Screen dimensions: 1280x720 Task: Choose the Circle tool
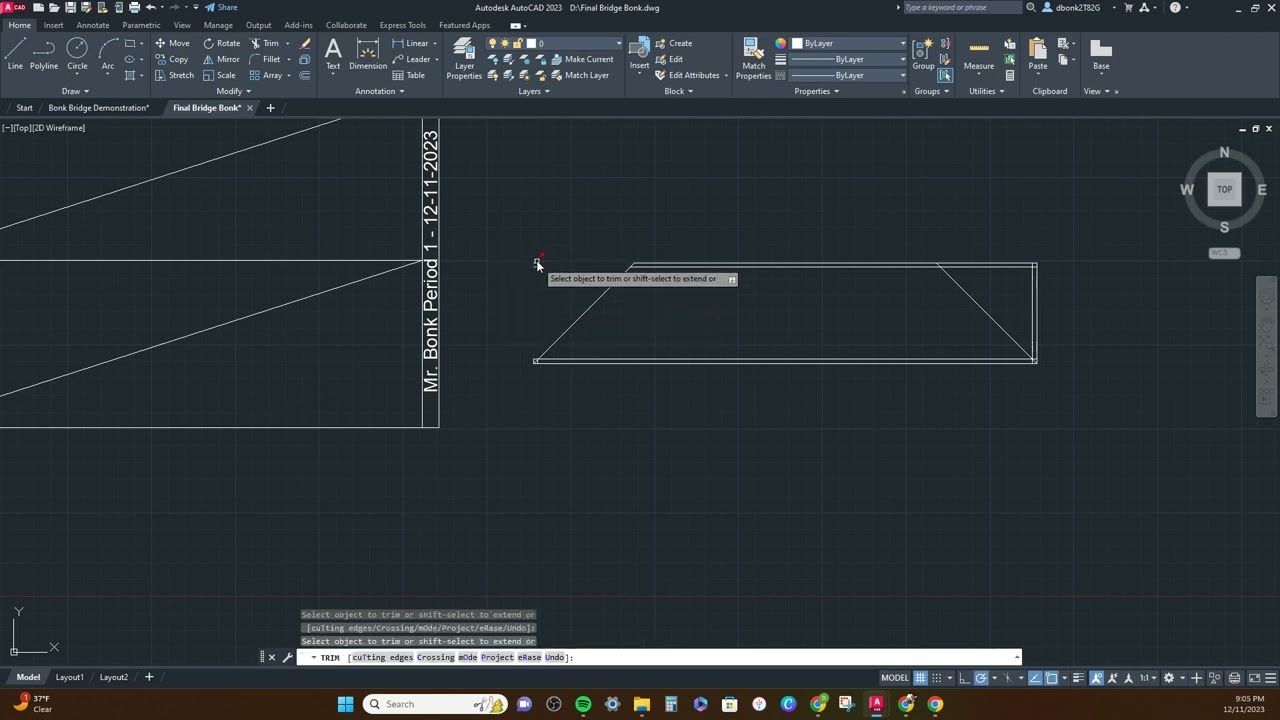(x=77, y=54)
